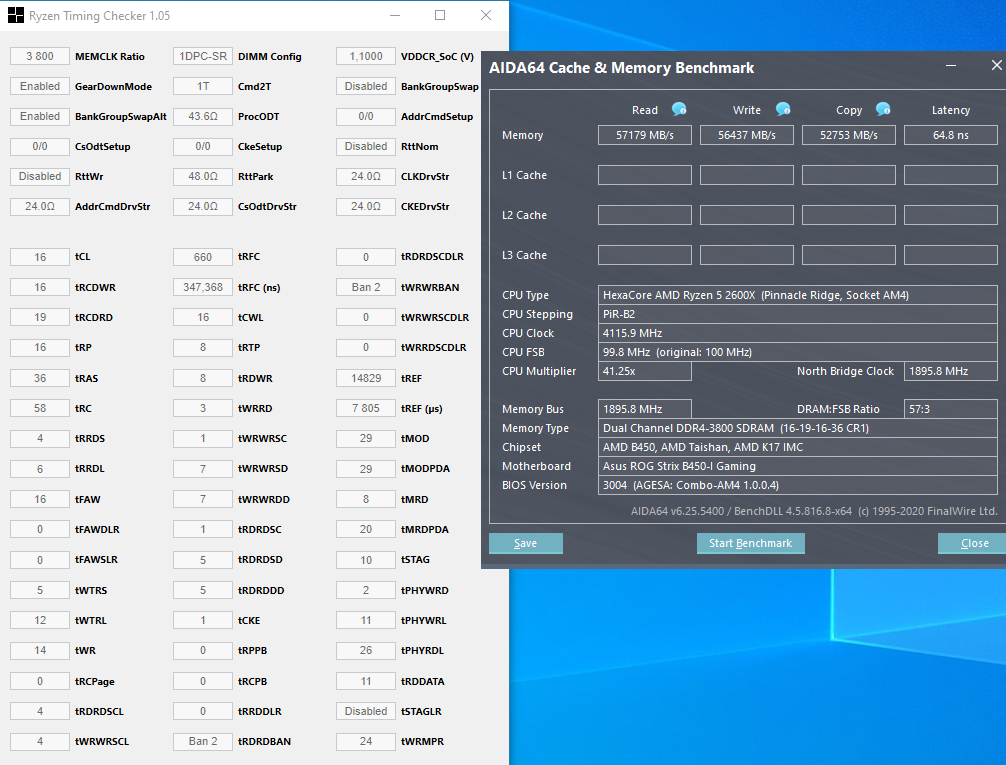Click Motherboard Asus ROG Strix field

click(x=797, y=466)
